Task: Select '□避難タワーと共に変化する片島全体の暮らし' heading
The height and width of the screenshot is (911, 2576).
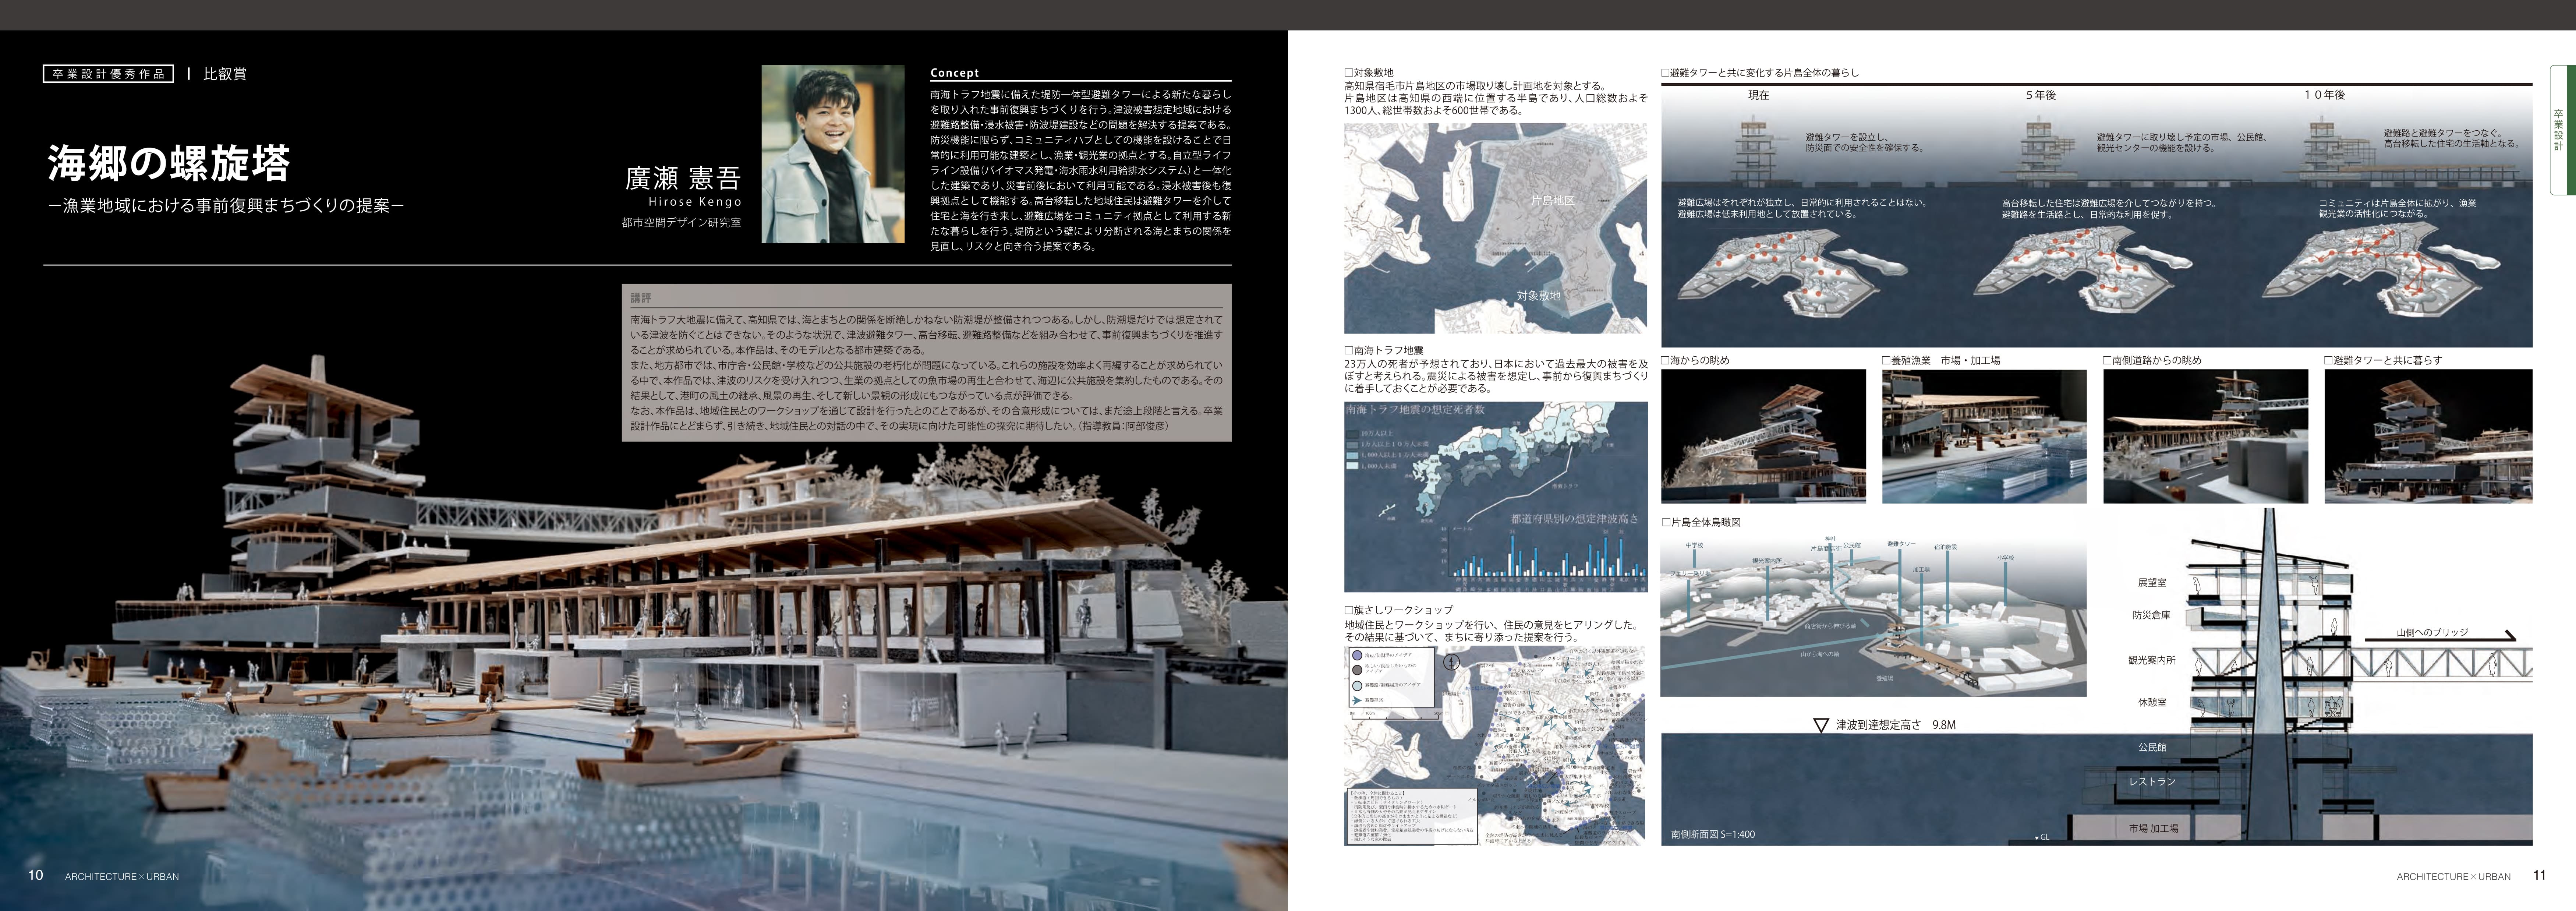Action: [1760, 73]
